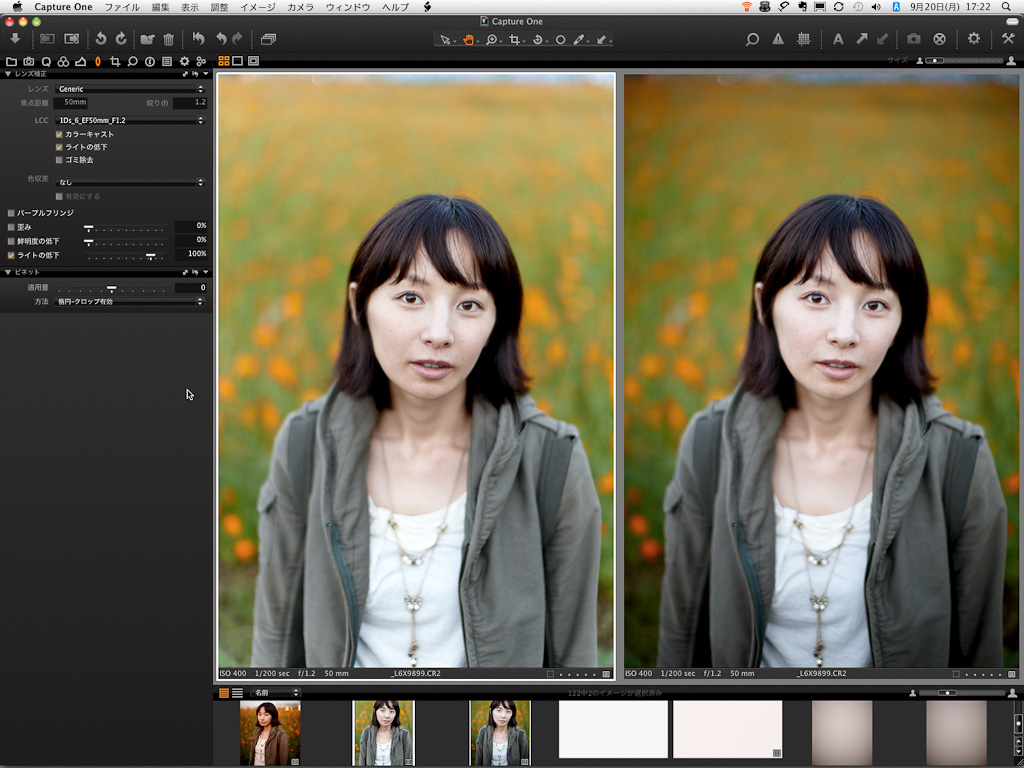1024x768 pixels.
Task: Click the import (down arrow) toolbar icon
Action: click(15, 39)
